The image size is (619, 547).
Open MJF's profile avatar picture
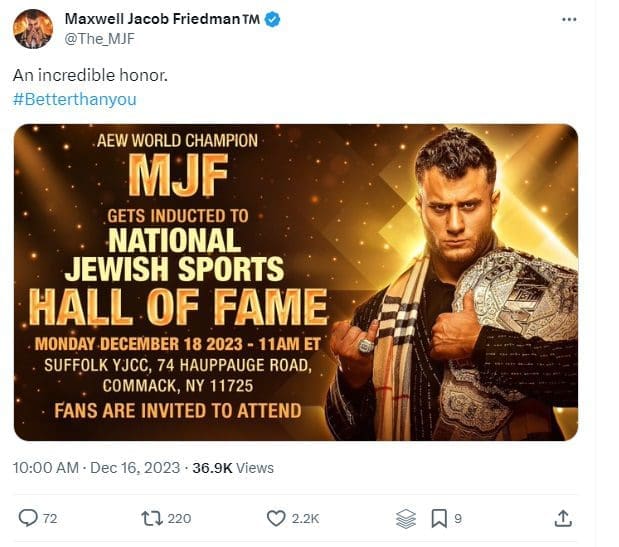coord(33,28)
